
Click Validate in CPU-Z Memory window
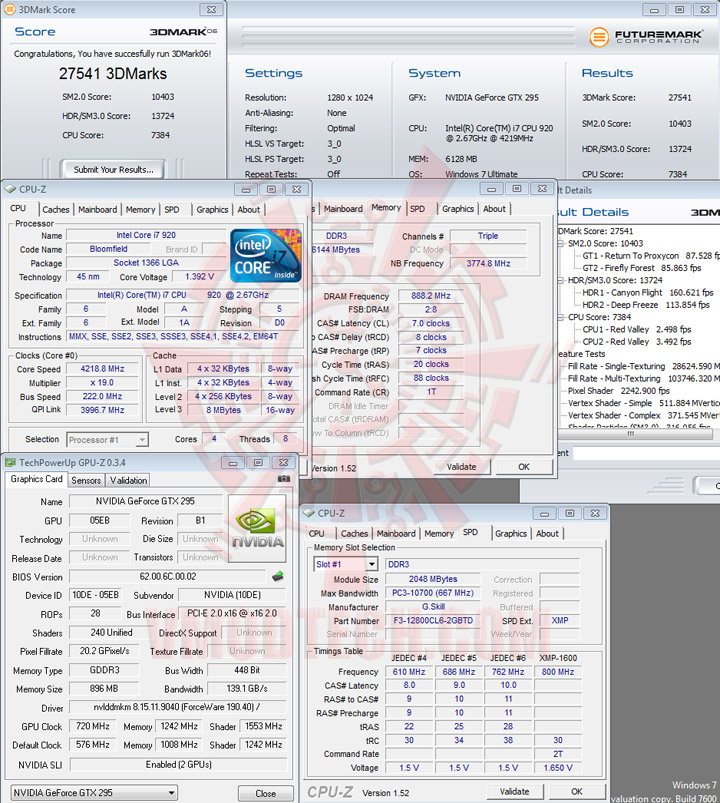pyautogui.click(x=461, y=467)
